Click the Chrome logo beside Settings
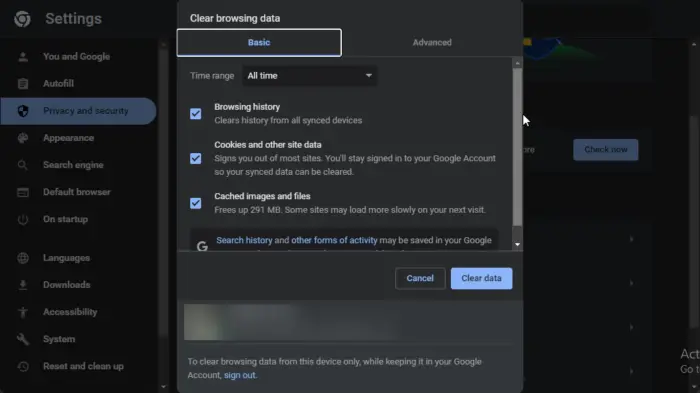Image resolution: width=700 pixels, height=393 pixels. 22,19
